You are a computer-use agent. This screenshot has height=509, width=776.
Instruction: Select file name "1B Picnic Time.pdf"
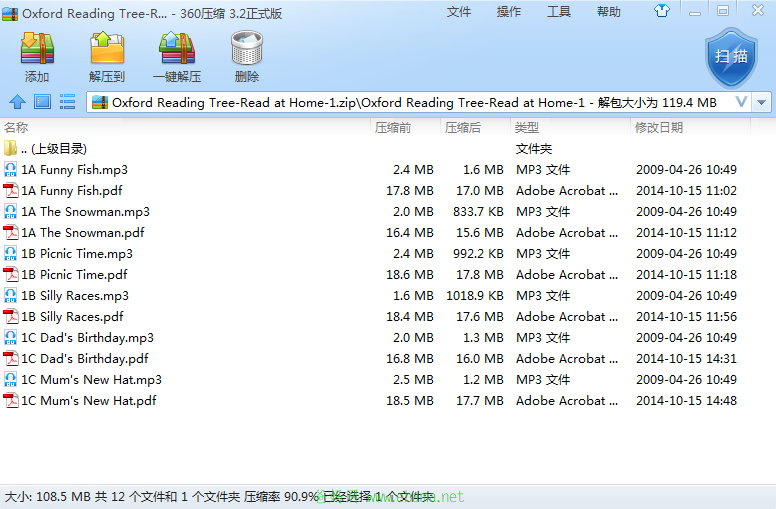pos(74,274)
